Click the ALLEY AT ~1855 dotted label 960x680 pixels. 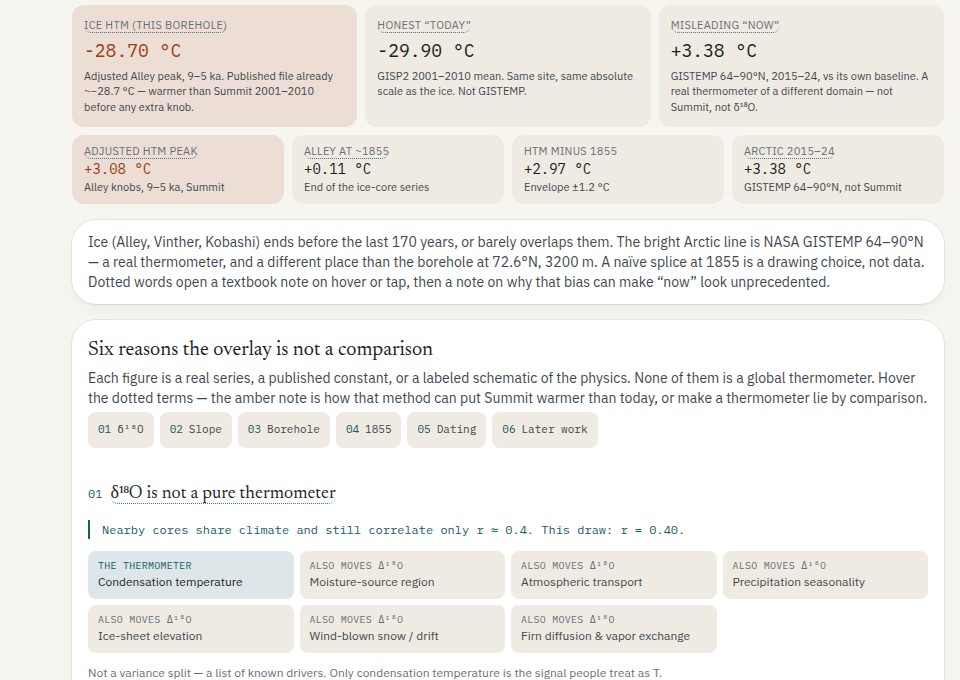[347, 151]
